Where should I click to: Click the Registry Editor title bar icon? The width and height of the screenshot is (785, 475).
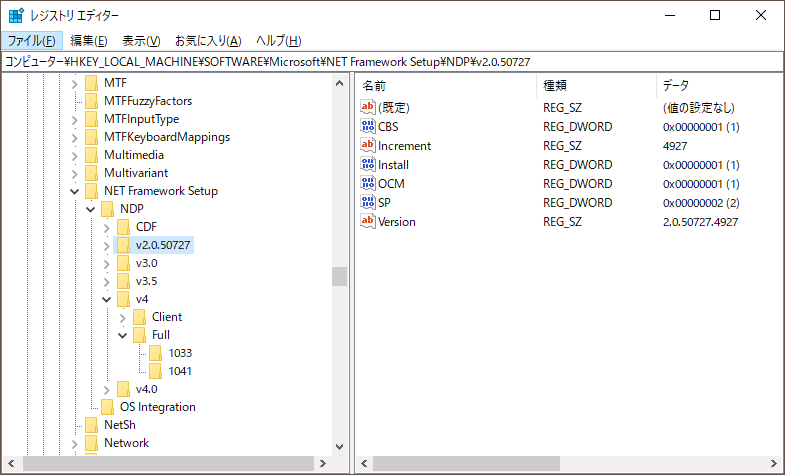pos(16,16)
